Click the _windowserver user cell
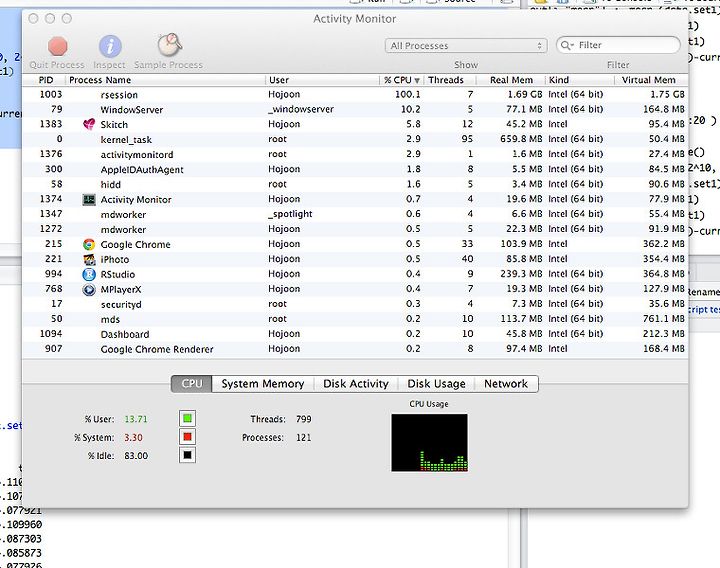The height and width of the screenshot is (568, 720). click(x=301, y=109)
